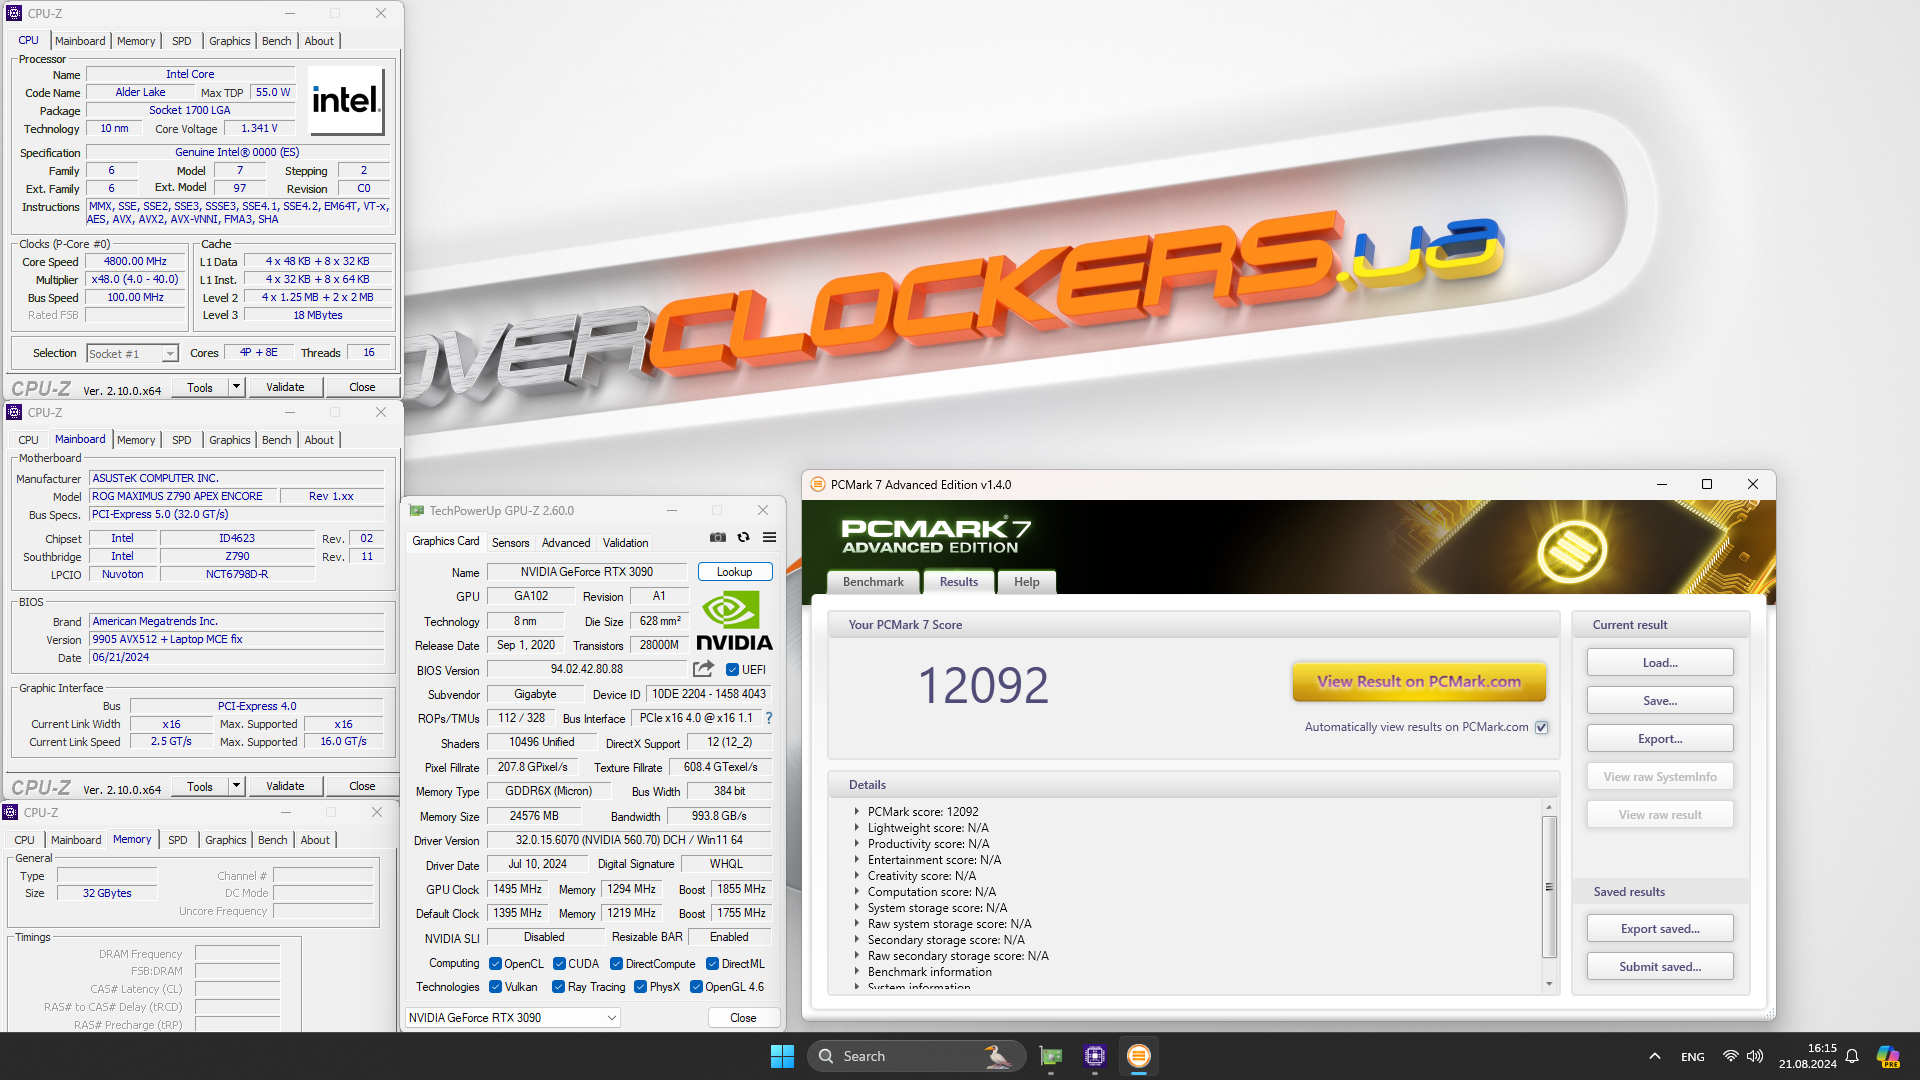This screenshot has width=1920, height=1080.
Task: Click Validate in the top CPU-Z window
Action: pos(285,387)
